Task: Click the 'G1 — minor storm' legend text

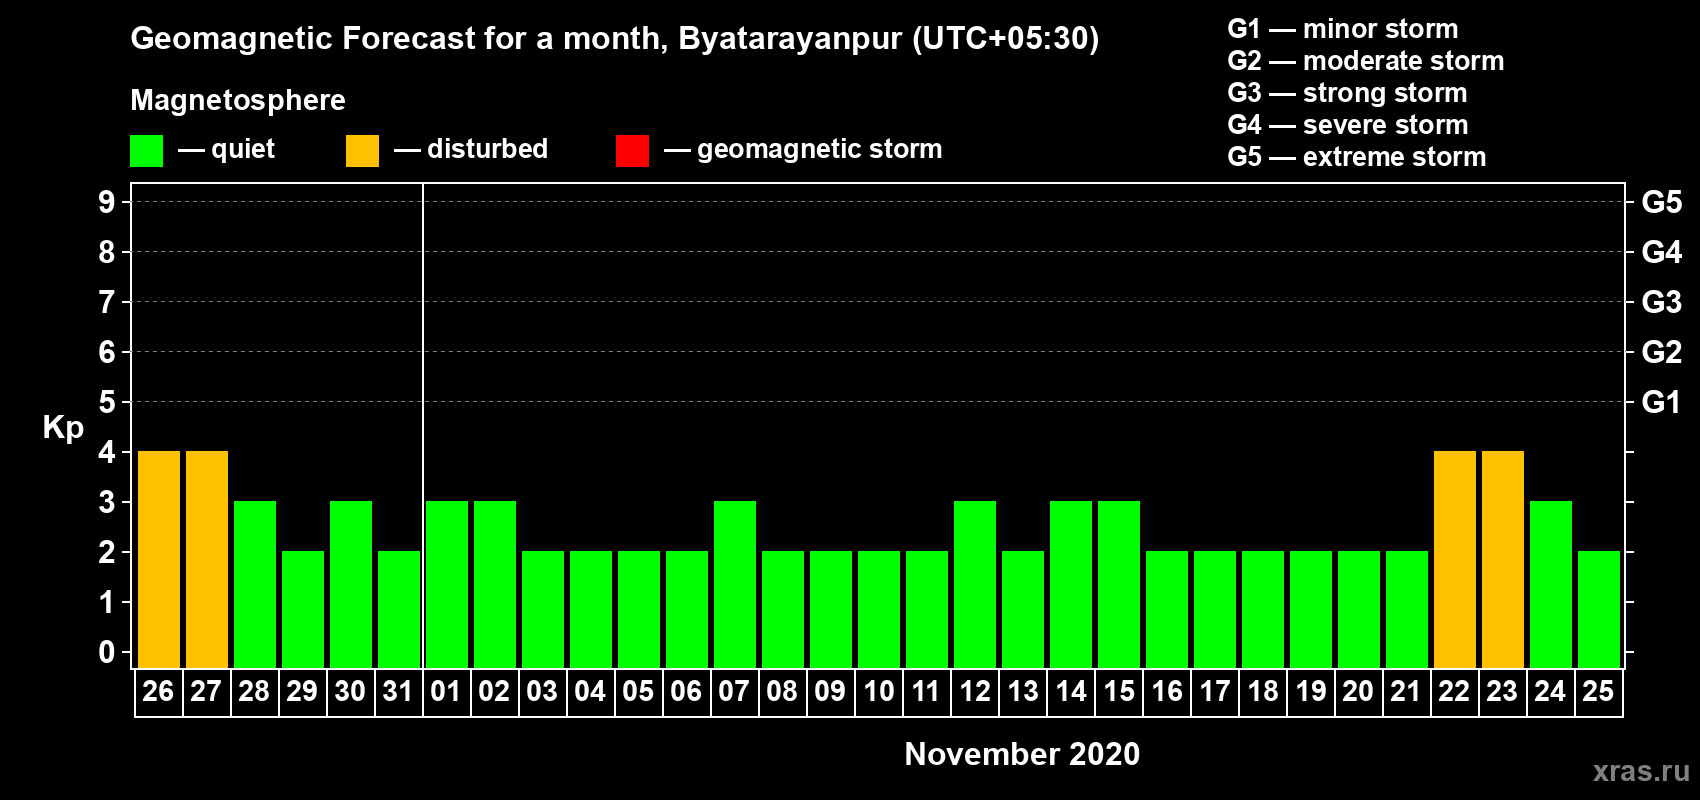Action: (x=1342, y=29)
